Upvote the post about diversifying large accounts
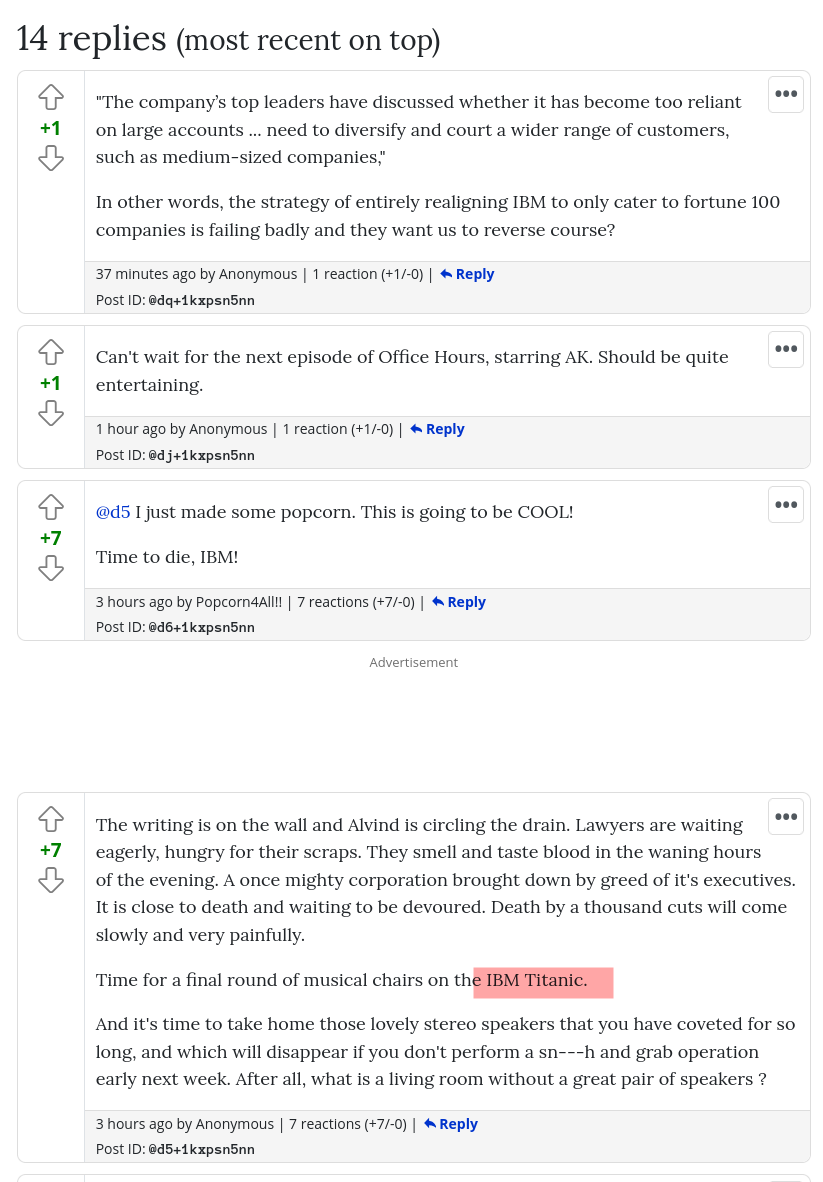 tap(50, 97)
